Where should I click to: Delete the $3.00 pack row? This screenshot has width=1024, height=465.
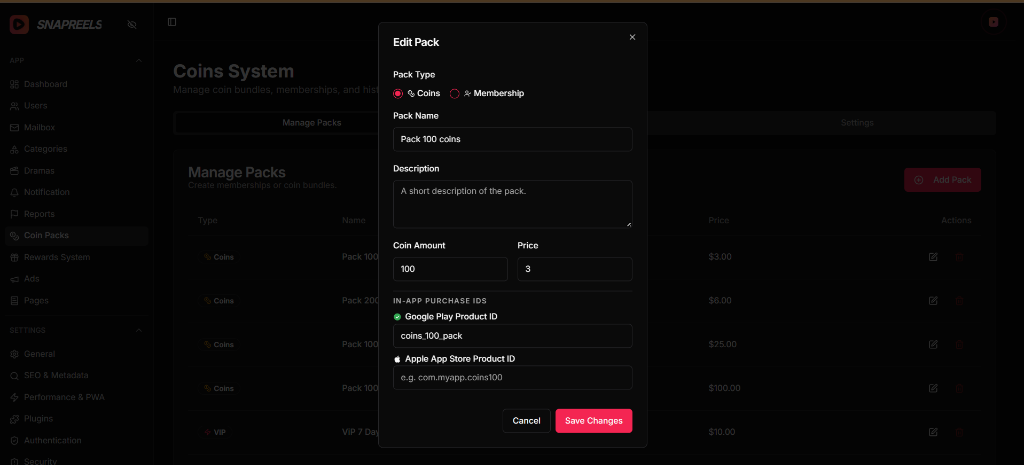click(959, 257)
